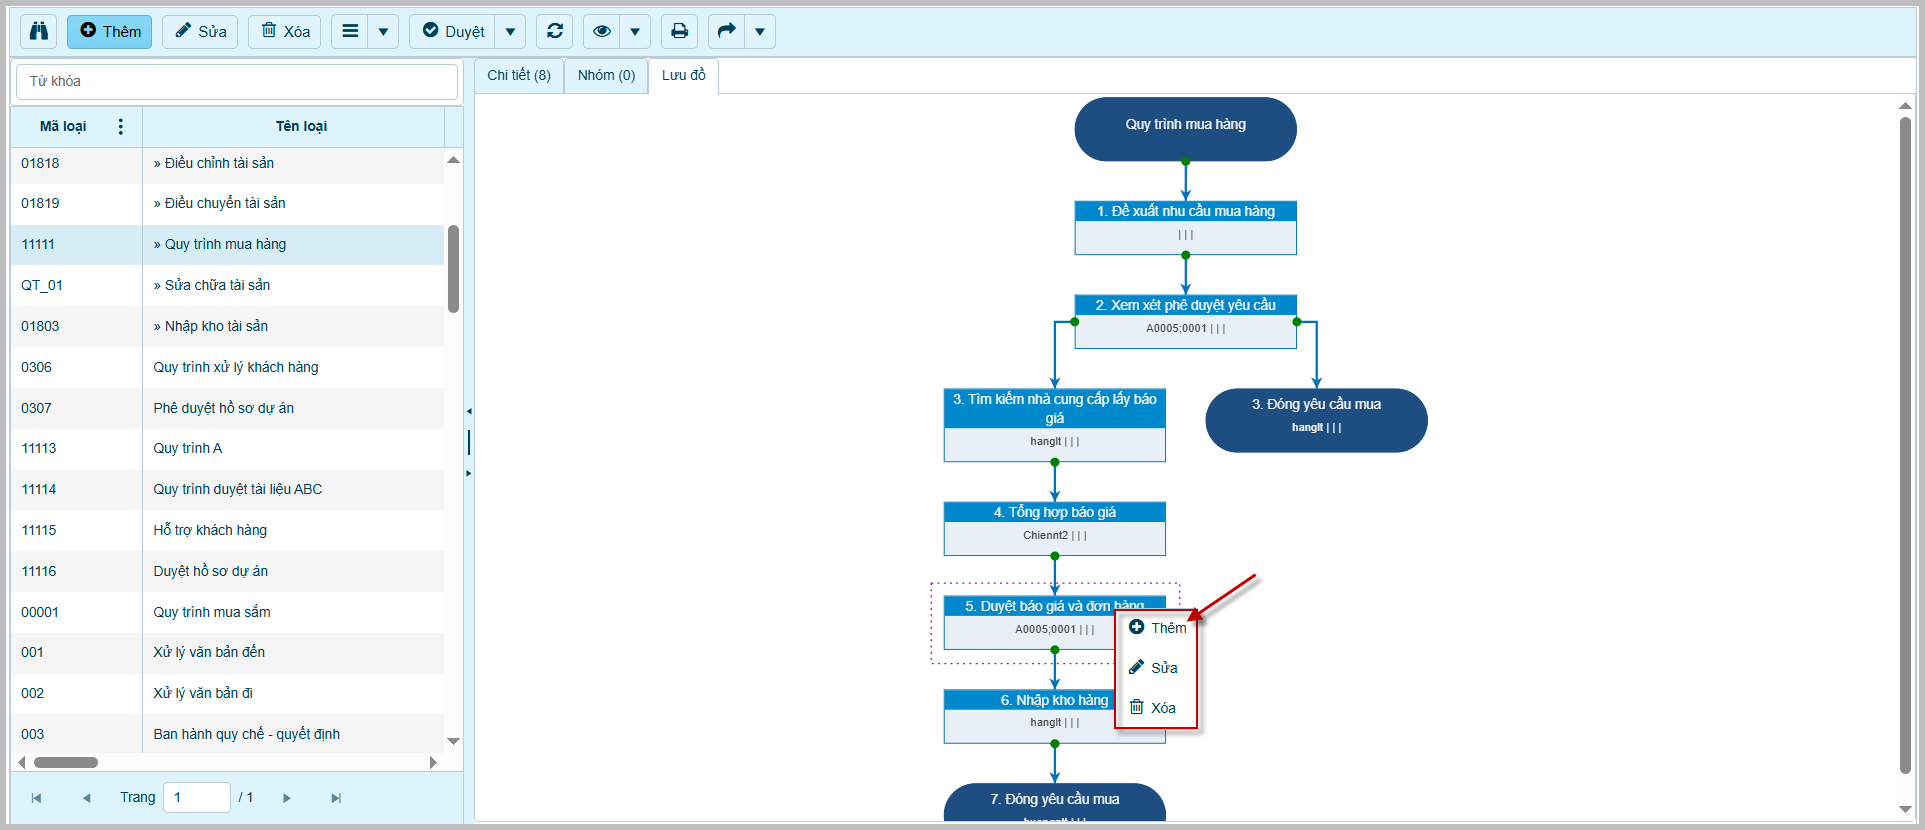Click the hamburger list menu icon
Screen dimensions: 1925x830
(350, 31)
